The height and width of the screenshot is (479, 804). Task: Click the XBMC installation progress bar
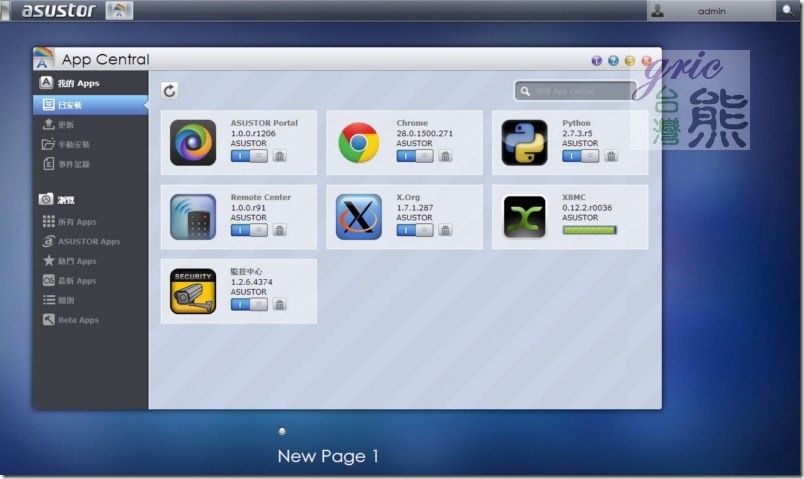(x=589, y=230)
